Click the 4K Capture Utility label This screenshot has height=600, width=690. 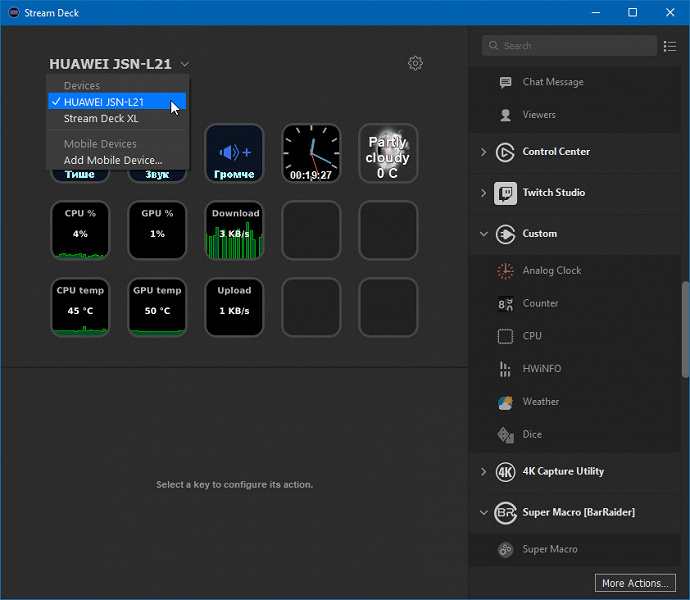tap(563, 472)
